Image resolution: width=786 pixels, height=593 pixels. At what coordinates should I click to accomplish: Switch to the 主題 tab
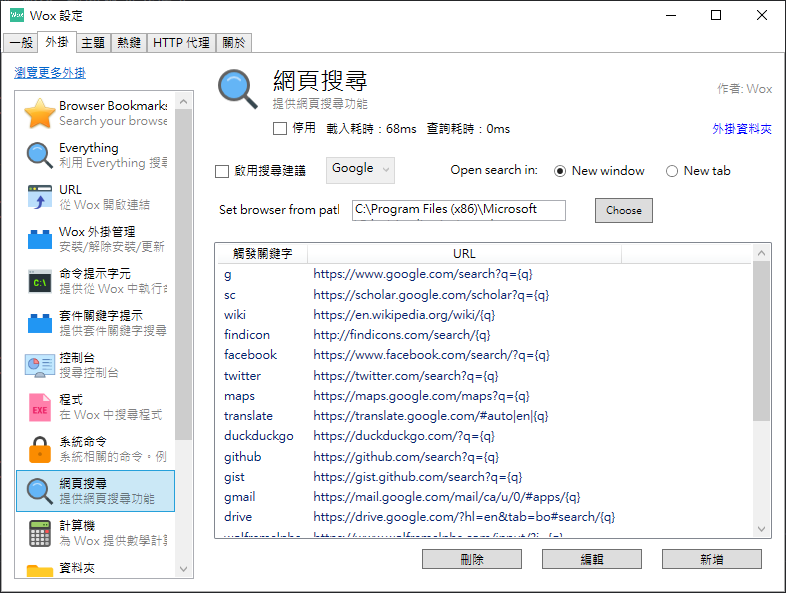coord(93,43)
